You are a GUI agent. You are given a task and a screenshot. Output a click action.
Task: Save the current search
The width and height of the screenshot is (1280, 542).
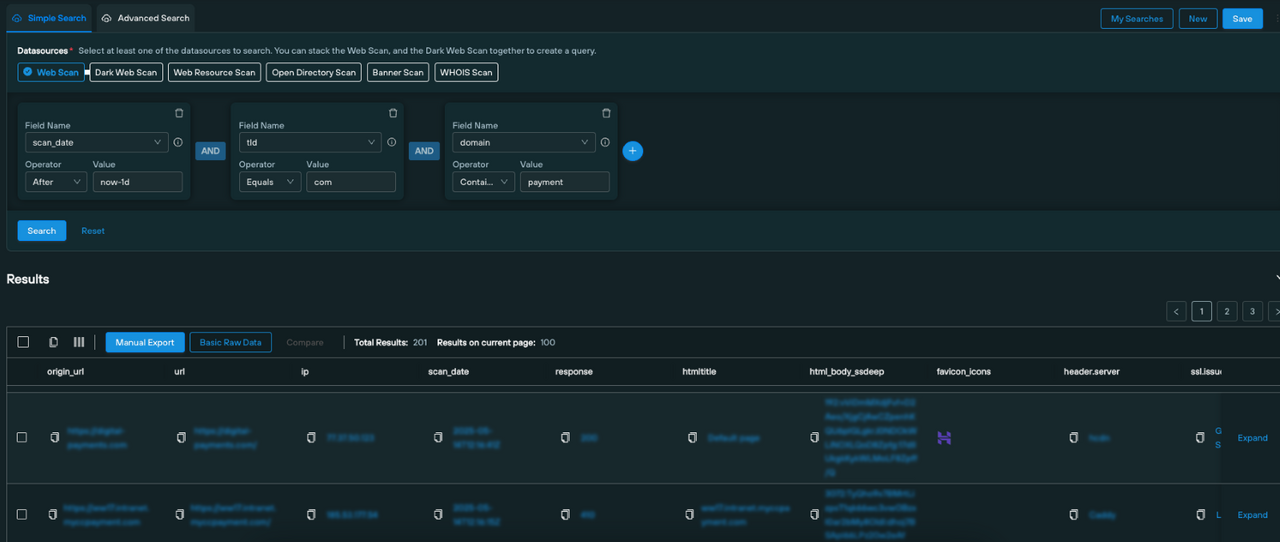(x=1242, y=19)
